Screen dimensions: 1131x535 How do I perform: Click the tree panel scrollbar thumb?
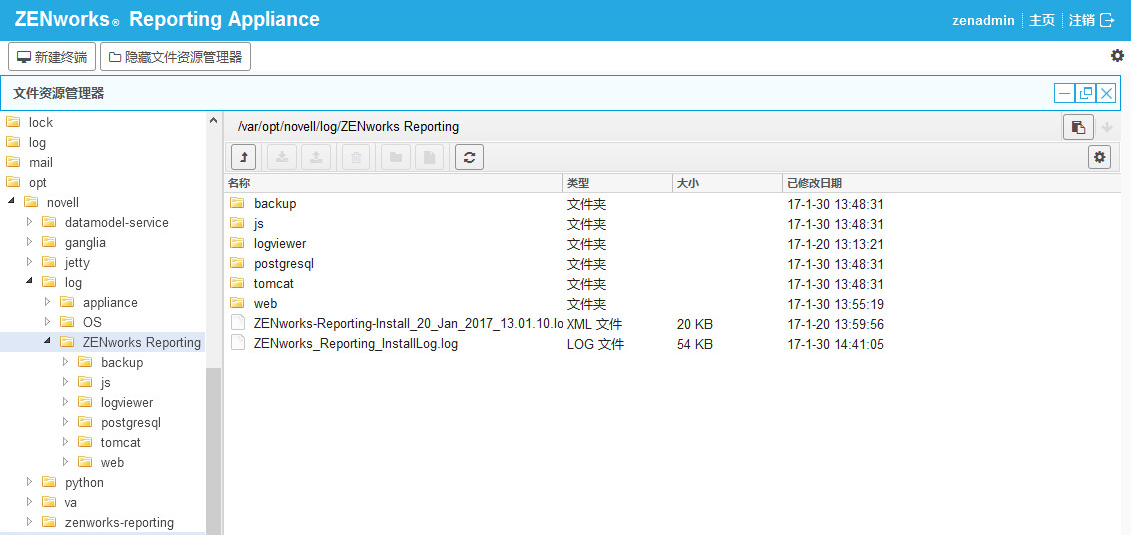pyautogui.click(x=214, y=451)
